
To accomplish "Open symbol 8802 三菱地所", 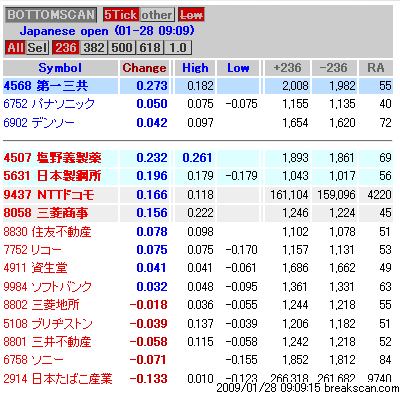I will point(41,305).
